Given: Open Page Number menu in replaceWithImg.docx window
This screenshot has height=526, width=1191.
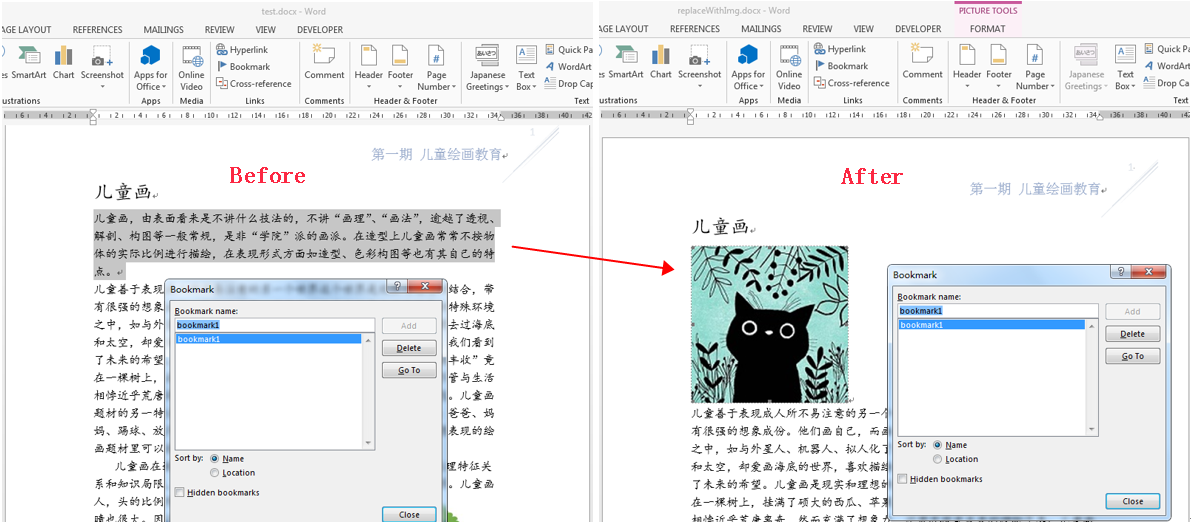Looking at the screenshot, I should coord(1035,68).
